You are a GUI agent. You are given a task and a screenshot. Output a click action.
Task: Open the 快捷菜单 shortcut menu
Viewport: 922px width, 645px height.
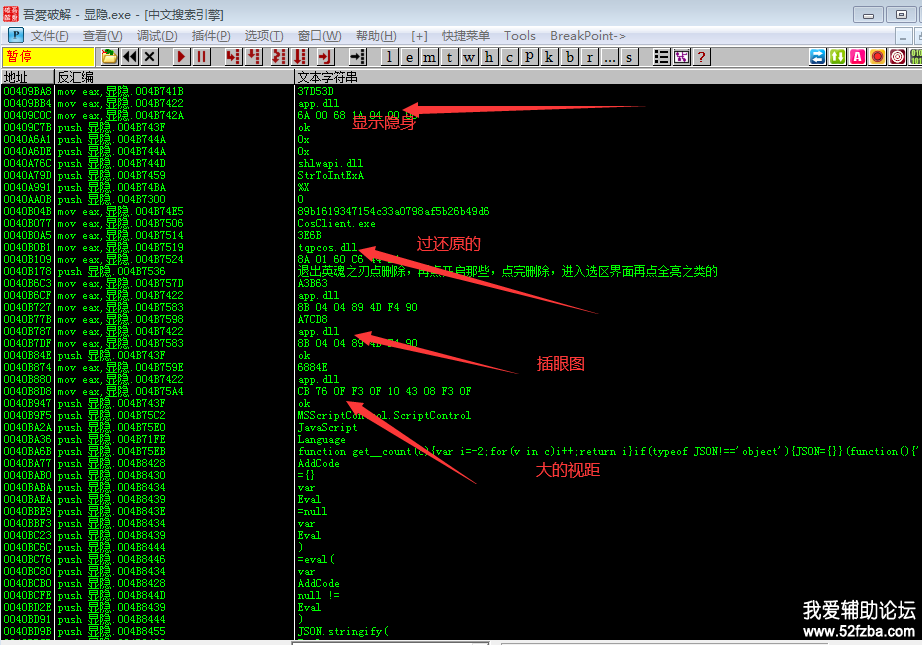point(466,36)
